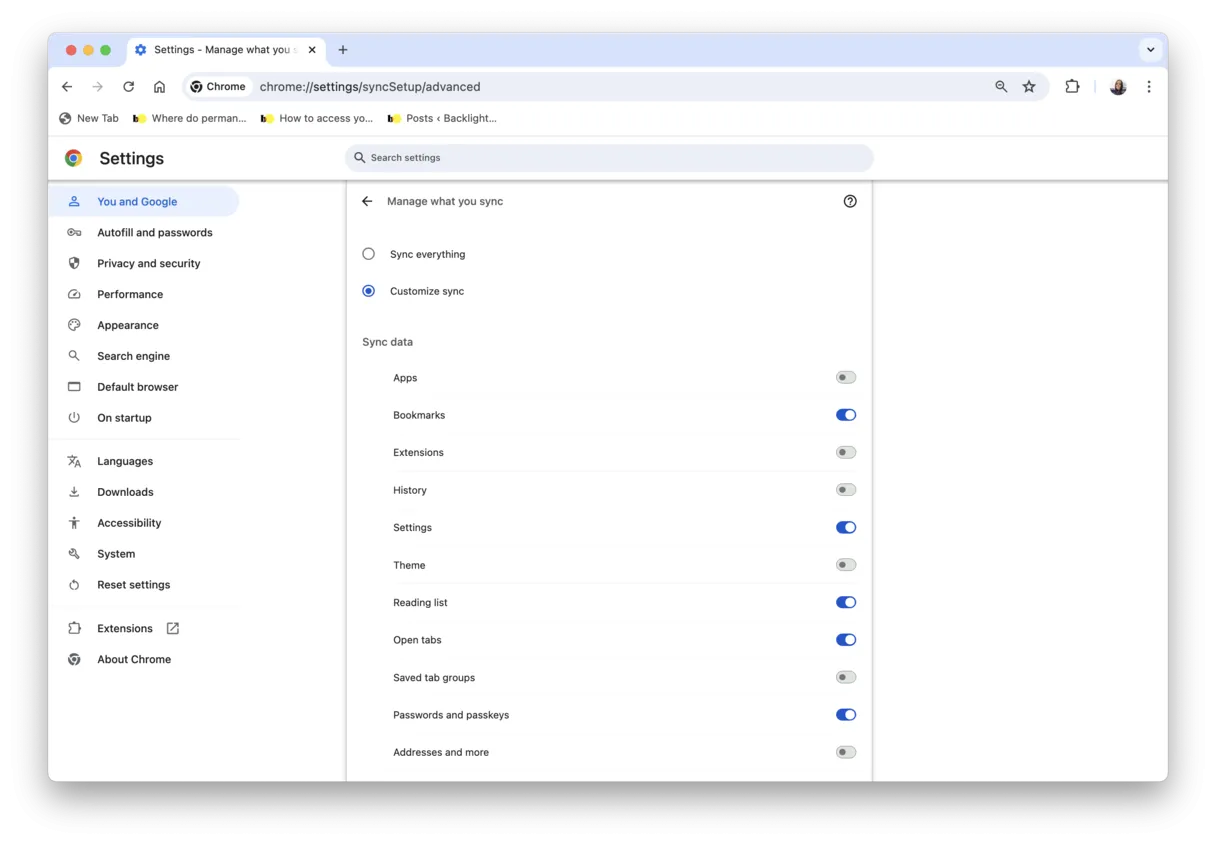The height and width of the screenshot is (845, 1216).
Task: Reload the page using the refresh icon
Action: (x=128, y=87)
